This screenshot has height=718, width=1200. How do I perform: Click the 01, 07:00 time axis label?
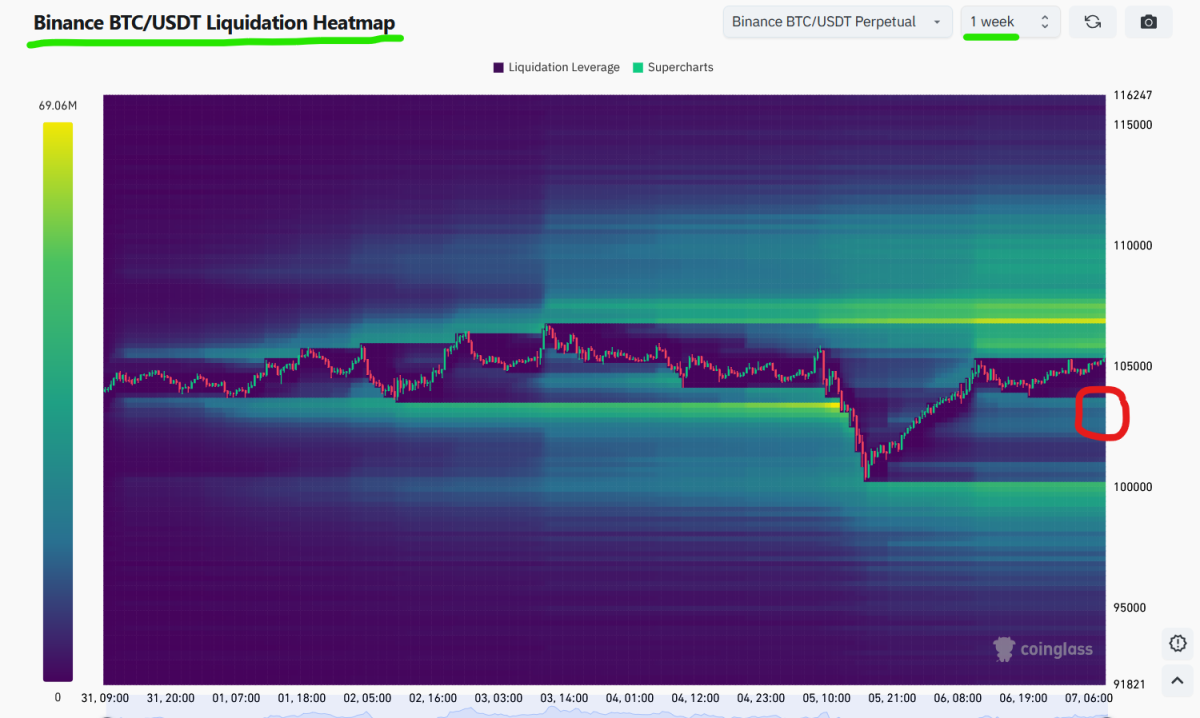click(x=238, y=698)
